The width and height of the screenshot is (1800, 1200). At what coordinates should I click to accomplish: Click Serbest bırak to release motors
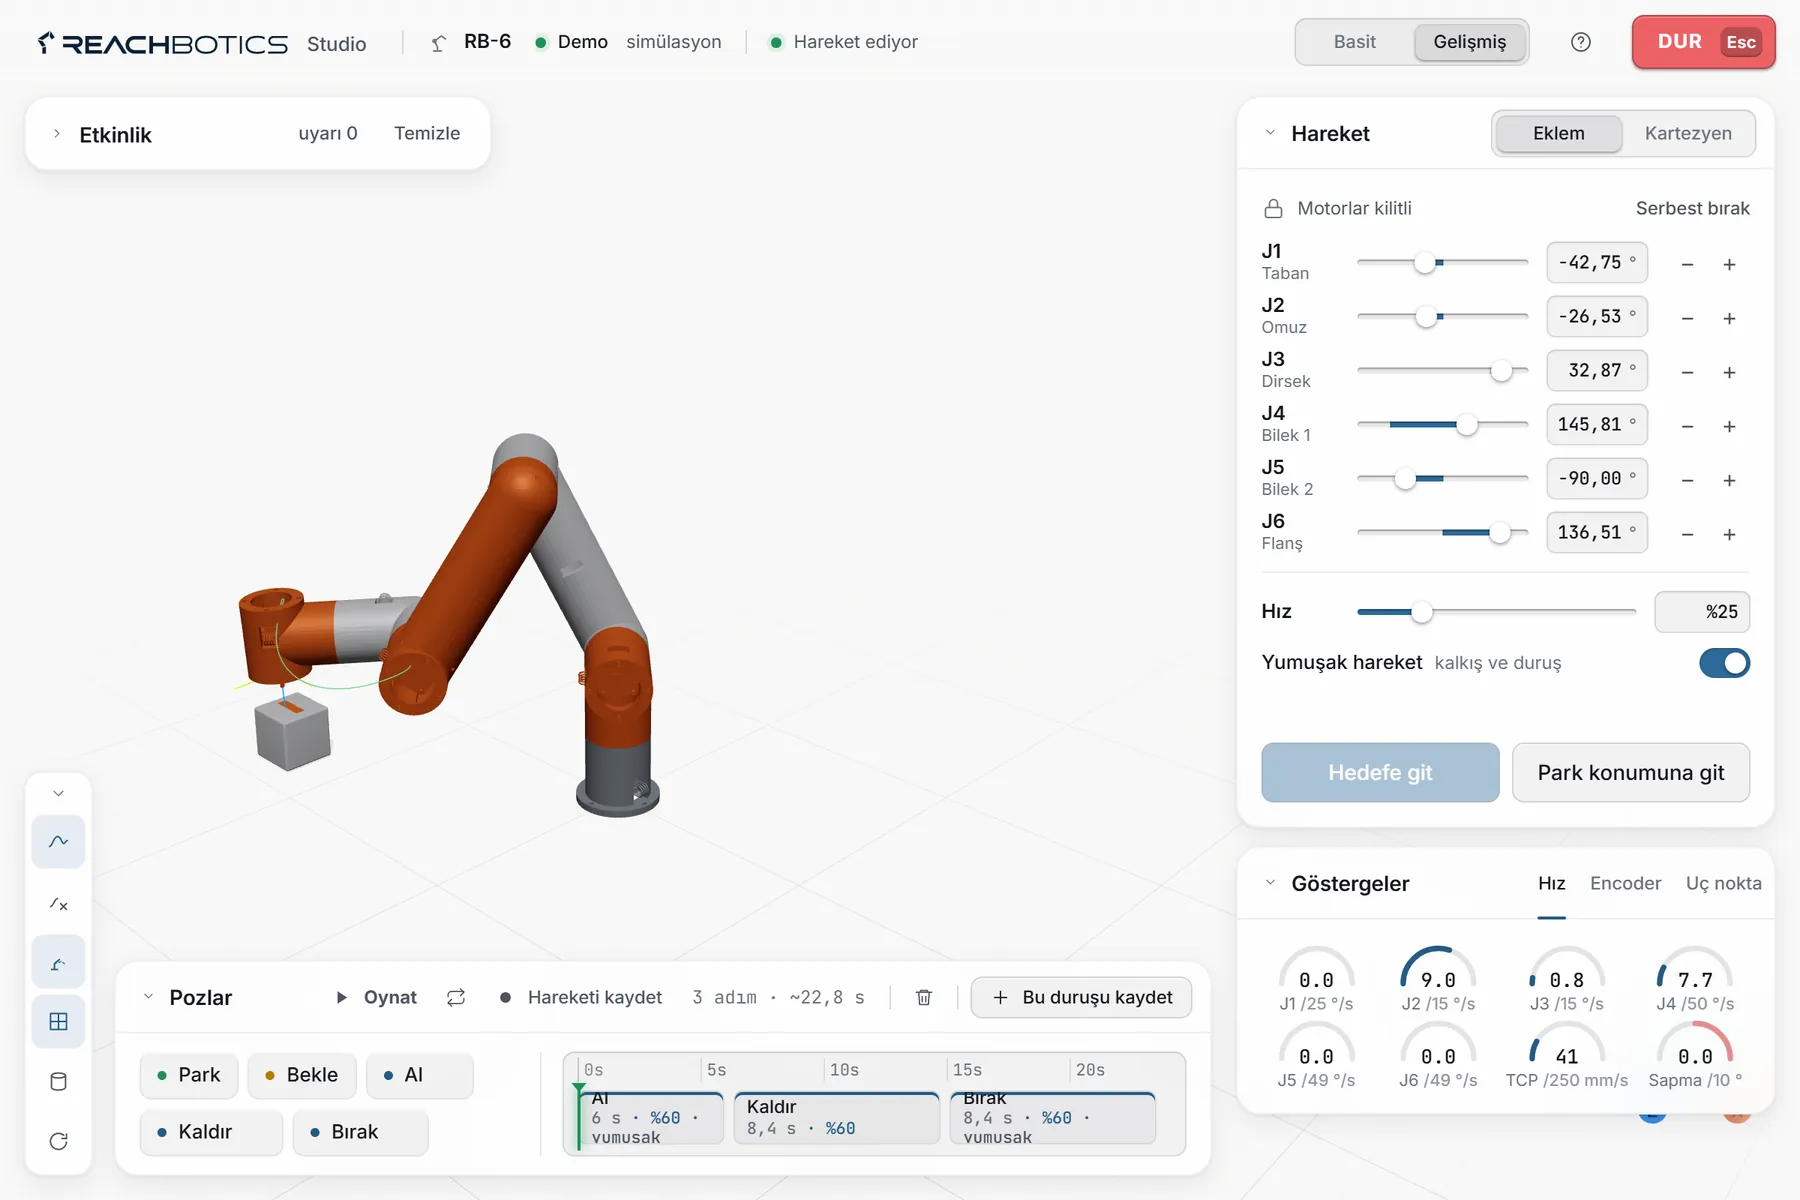click(1692, 208)
